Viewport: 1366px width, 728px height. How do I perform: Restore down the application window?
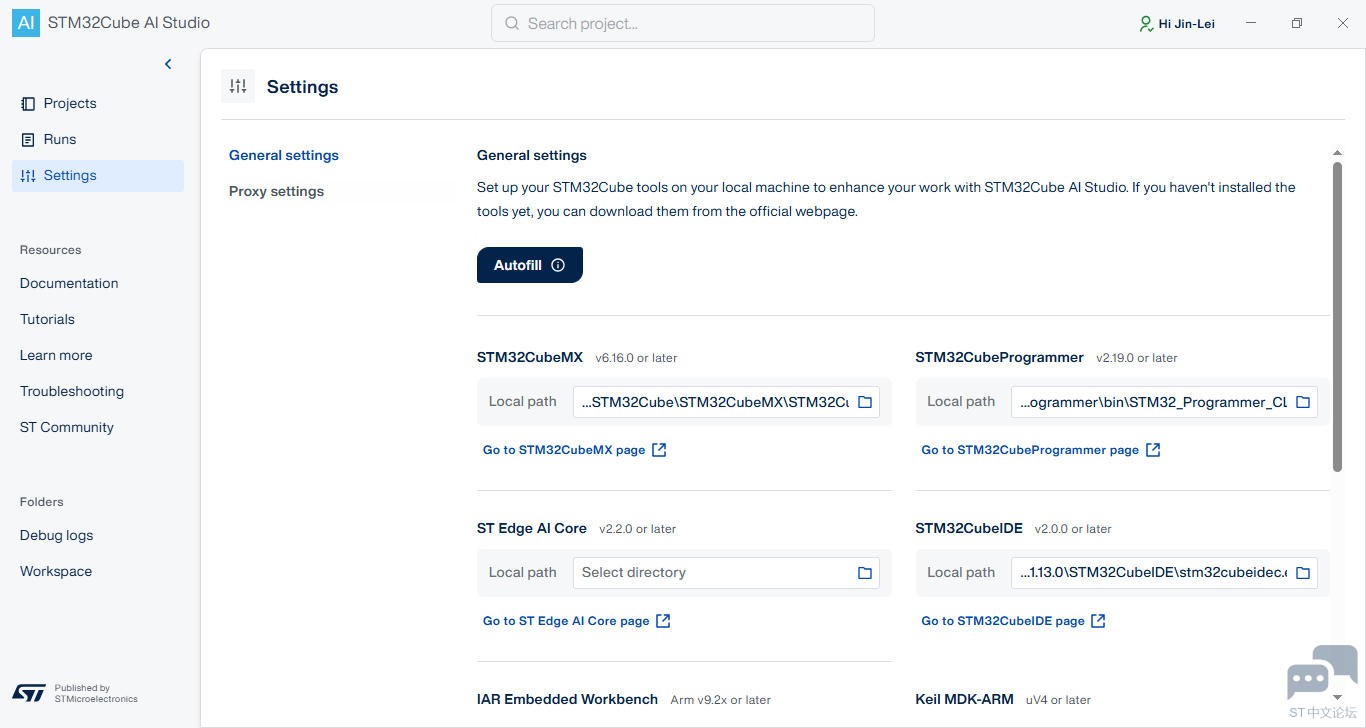[1297, 23]
